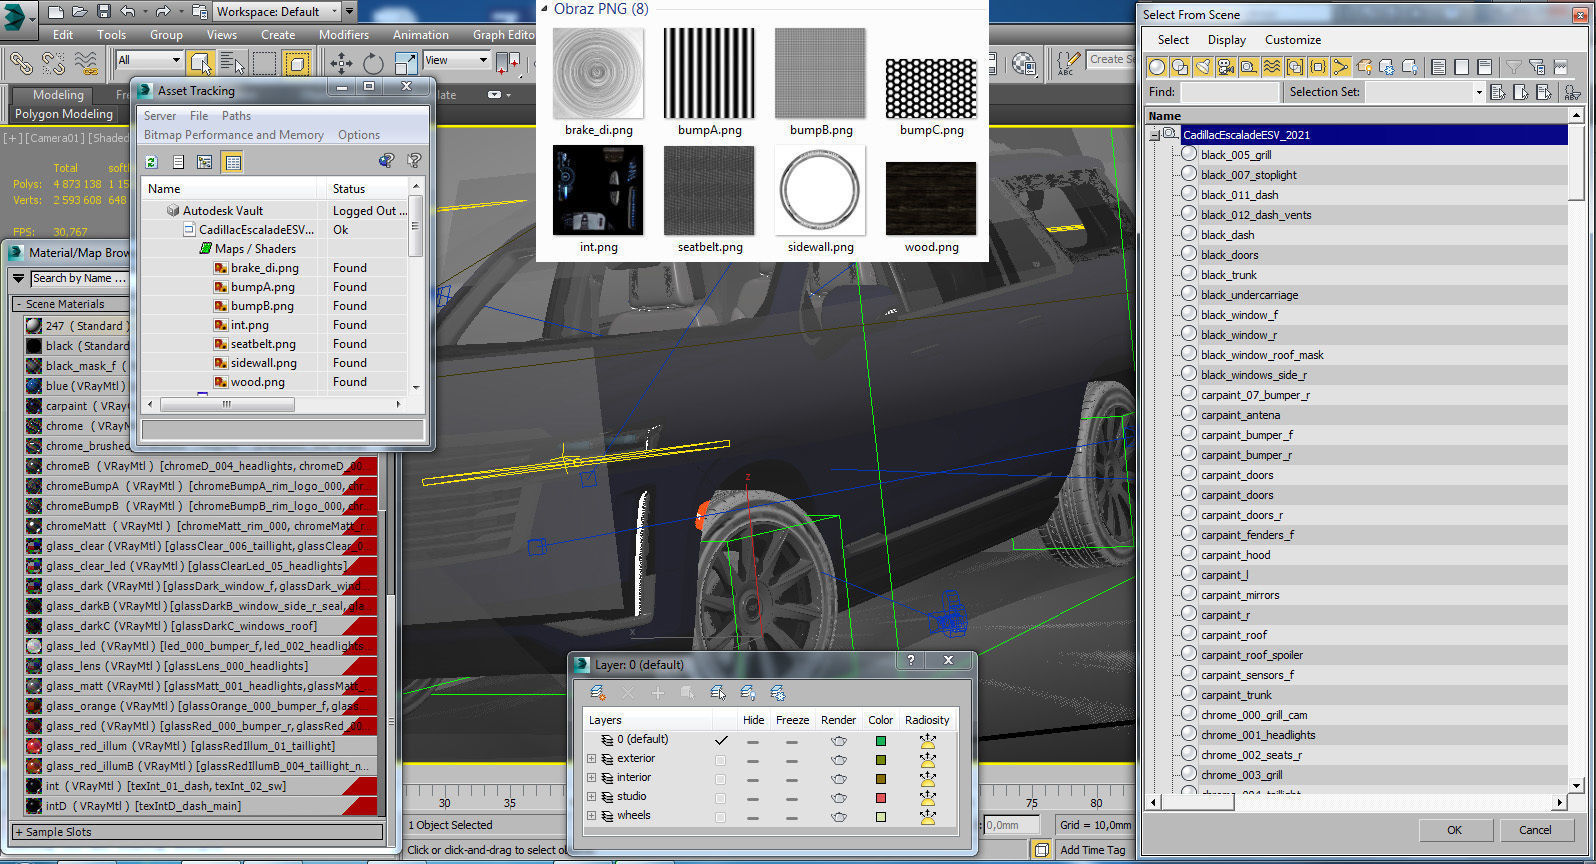Click the Undo arrow in the quick access toolbar

128,12
